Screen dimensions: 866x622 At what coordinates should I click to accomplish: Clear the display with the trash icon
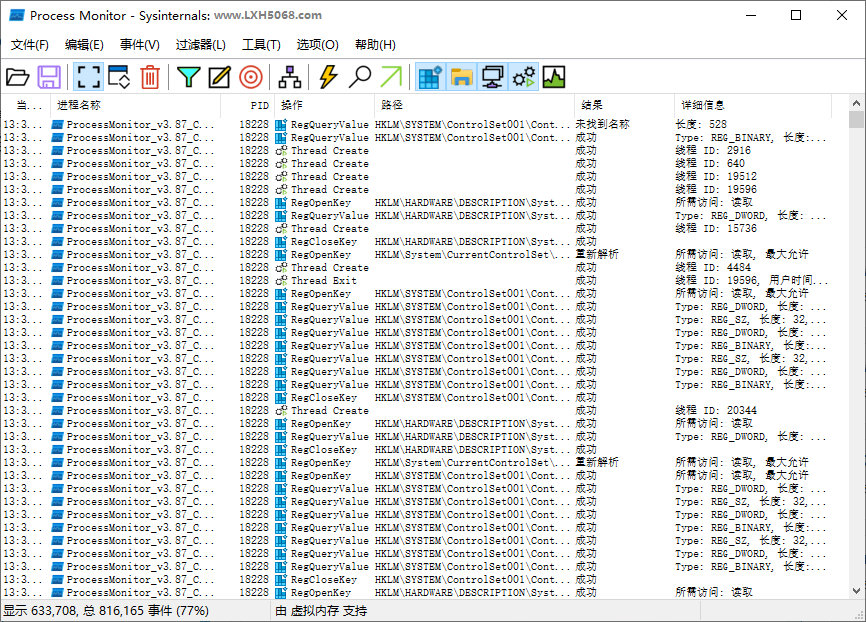[x=150, y=77]
